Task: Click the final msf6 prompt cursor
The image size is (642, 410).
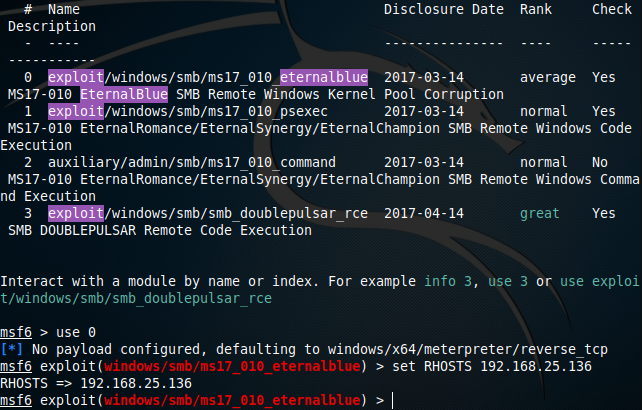Action: [393, 400]
